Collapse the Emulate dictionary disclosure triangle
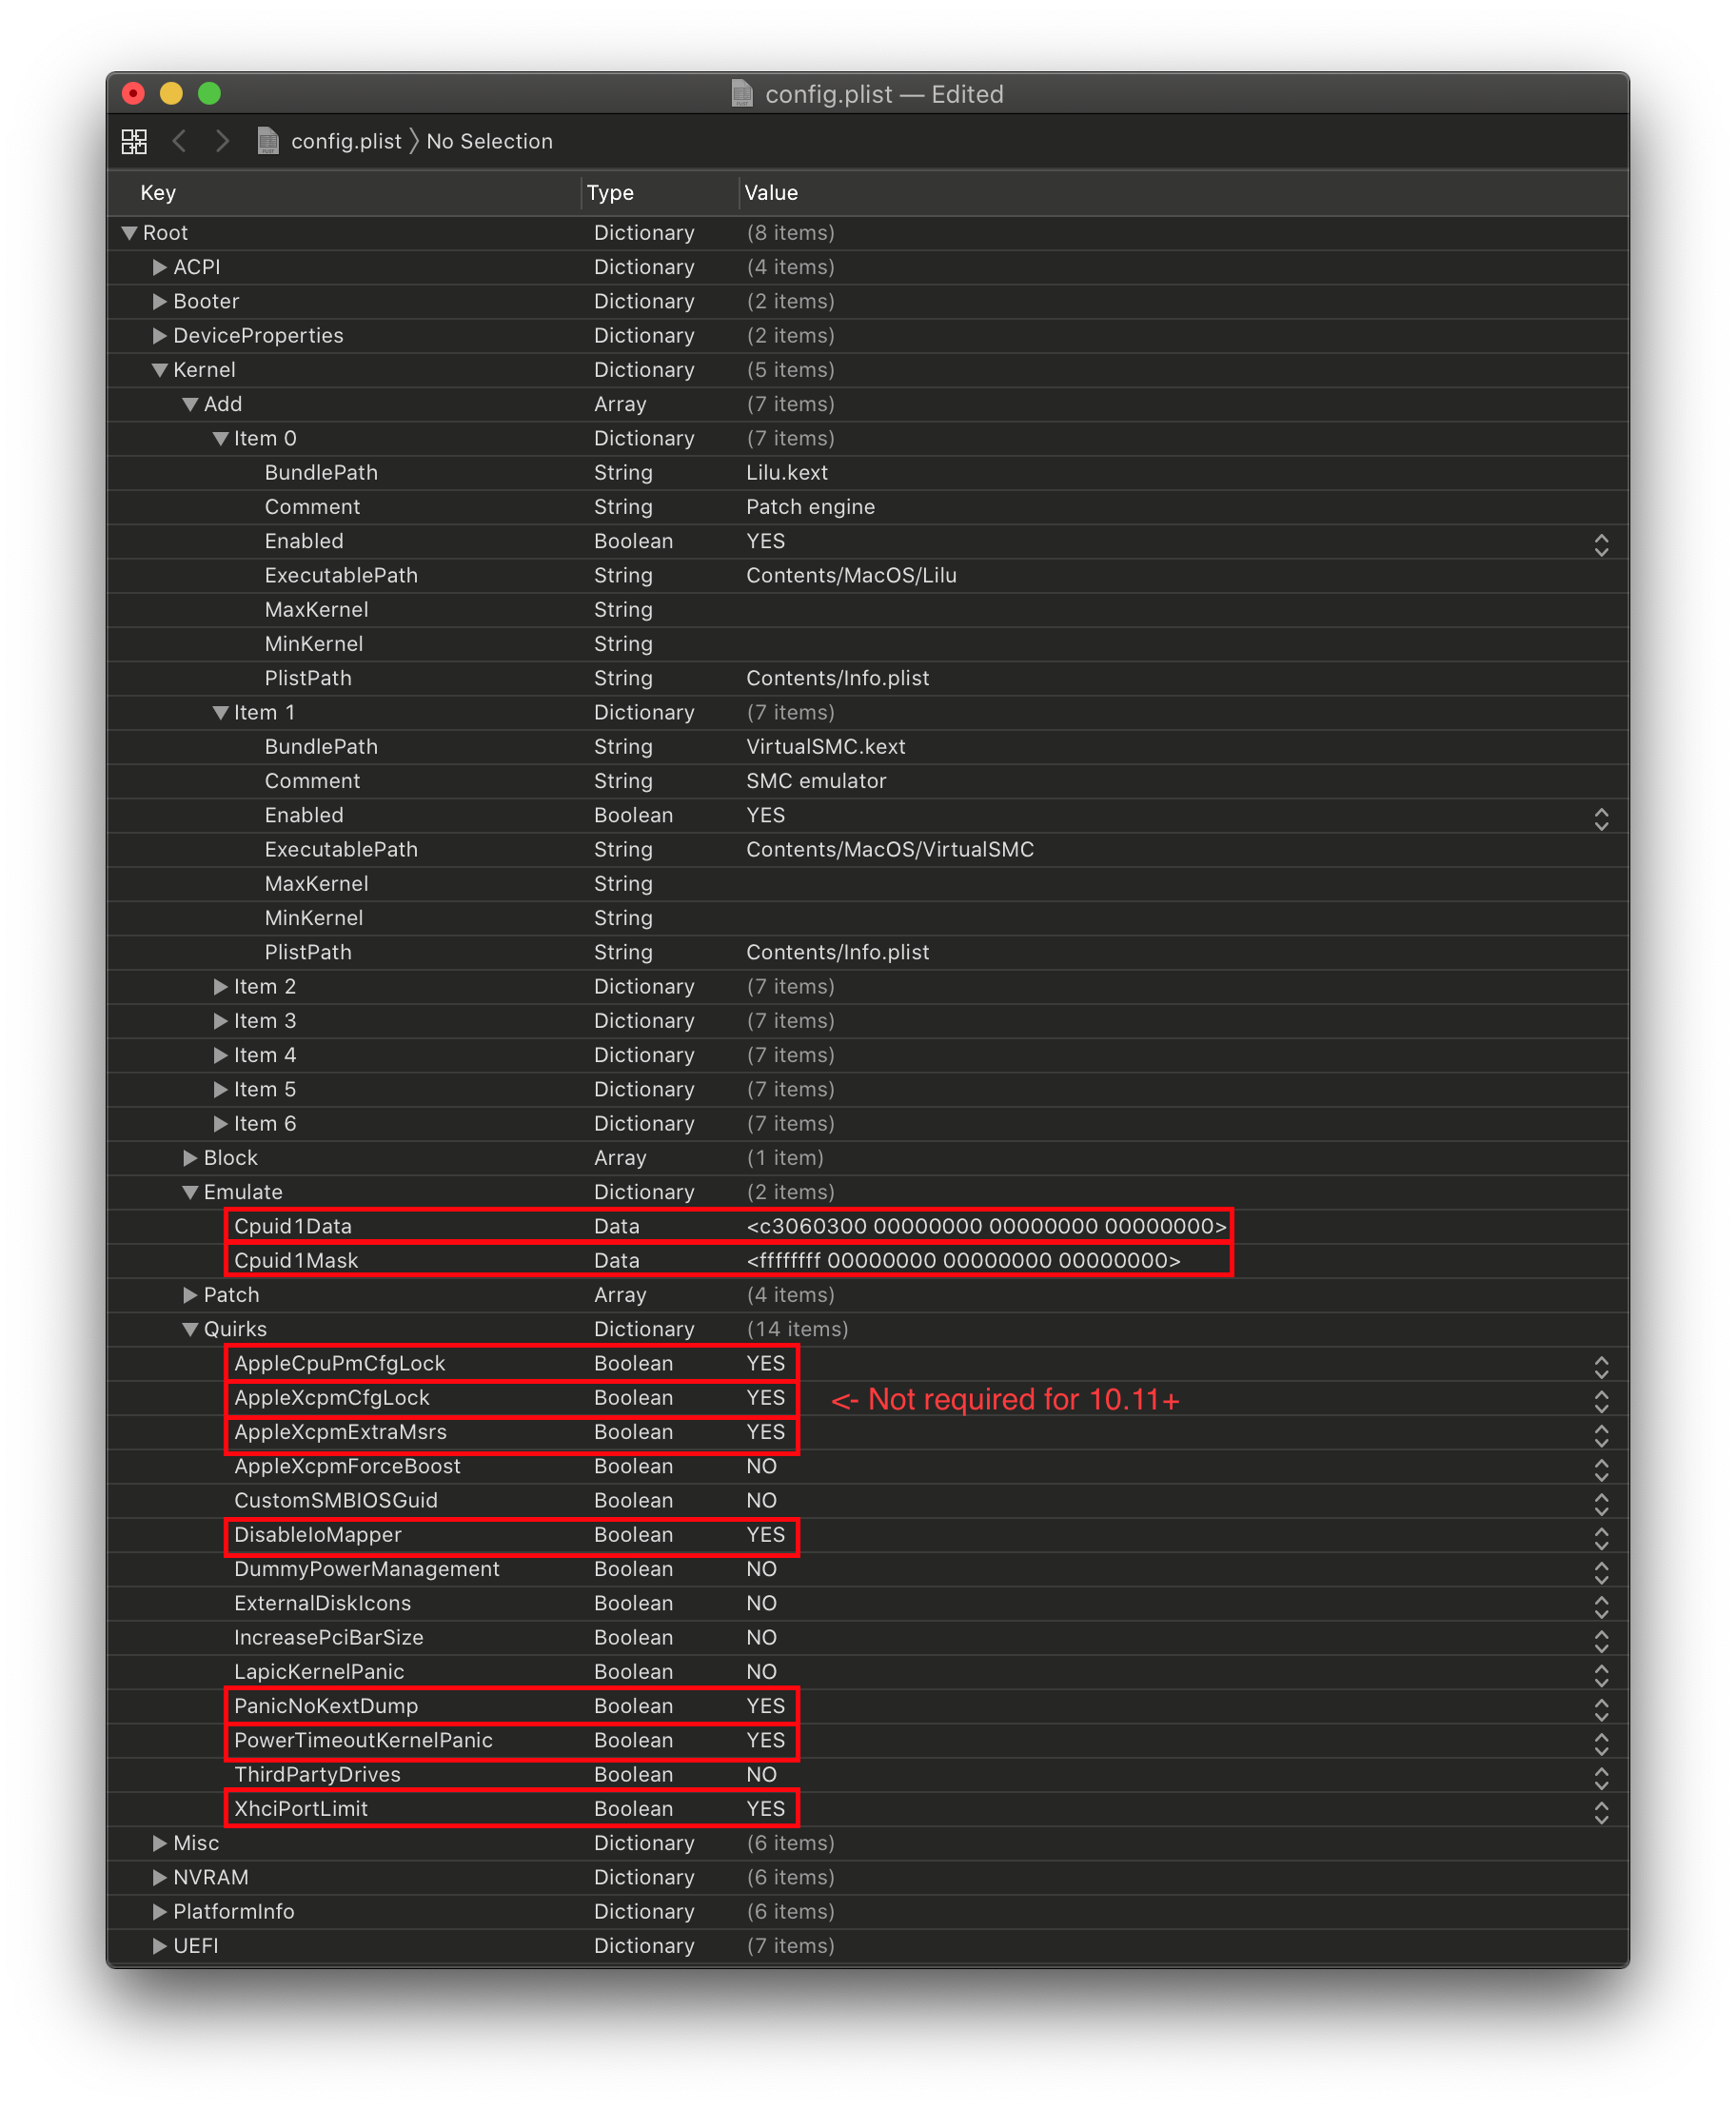The width and height of the screenshot is (1736, 2109). (190, 1191)
